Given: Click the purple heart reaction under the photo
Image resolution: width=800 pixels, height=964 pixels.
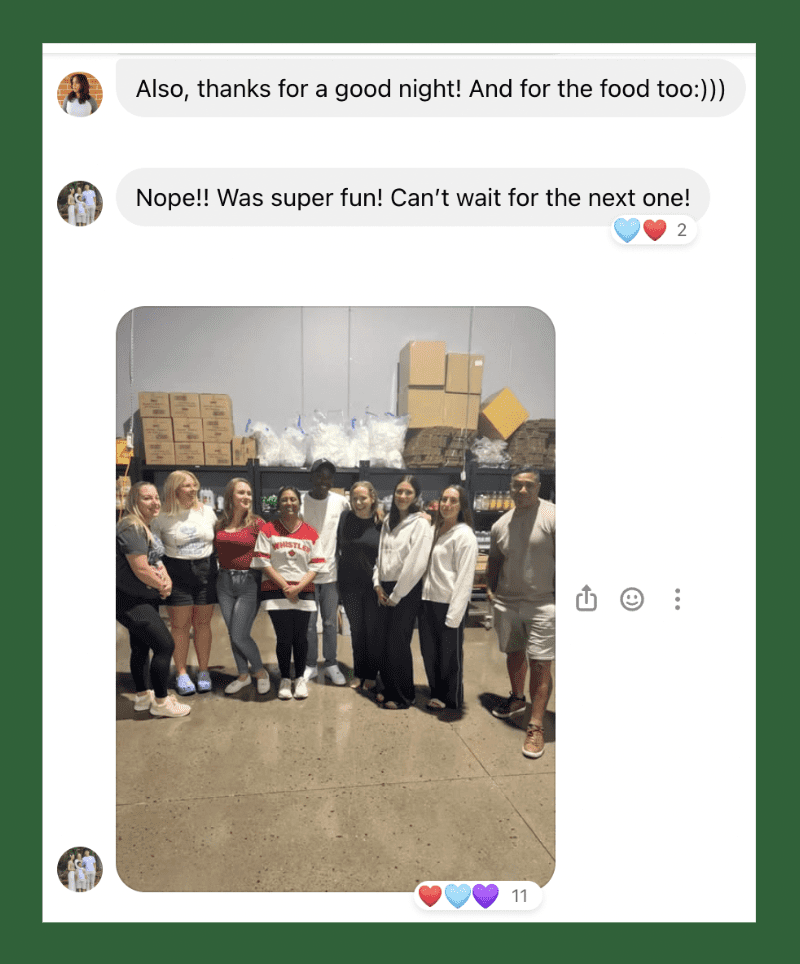Looking at the screenshot, I should coord(485,895).
